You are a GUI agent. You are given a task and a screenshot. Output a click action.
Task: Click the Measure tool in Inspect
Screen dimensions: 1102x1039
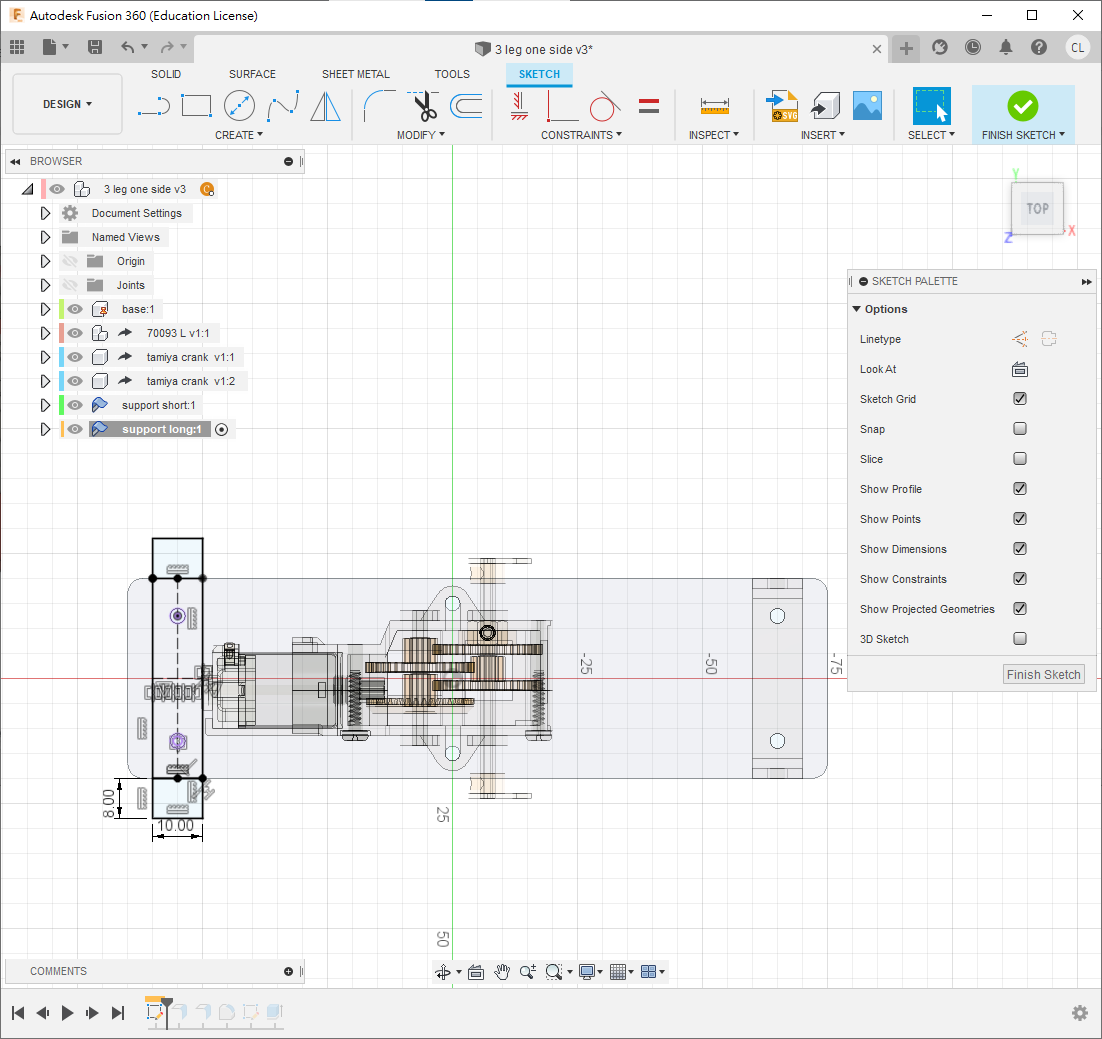714,105
